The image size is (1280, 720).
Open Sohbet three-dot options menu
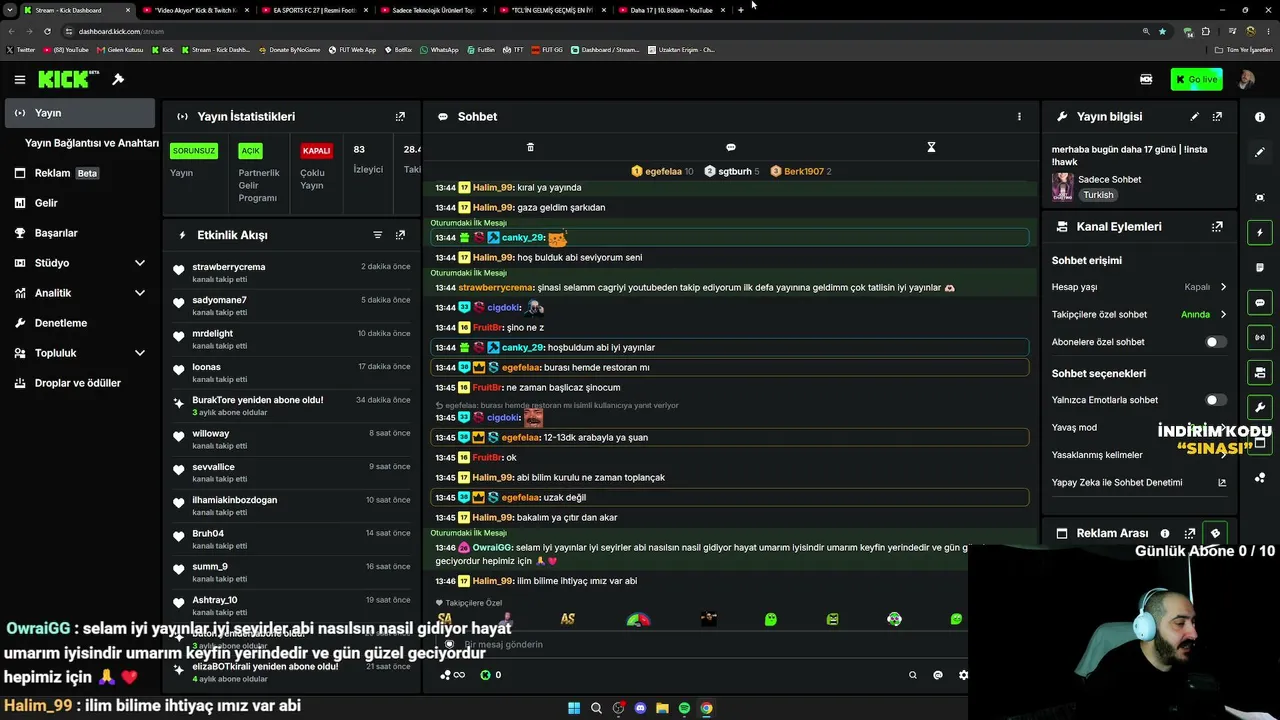pyautogui.click(x=1019, y=117)
